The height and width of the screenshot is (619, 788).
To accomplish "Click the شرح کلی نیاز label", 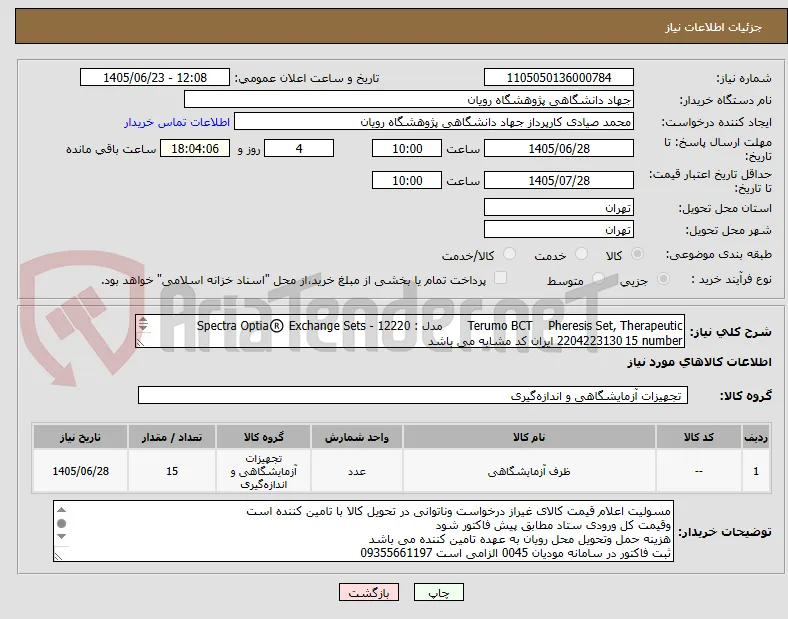I will (730, 332).
